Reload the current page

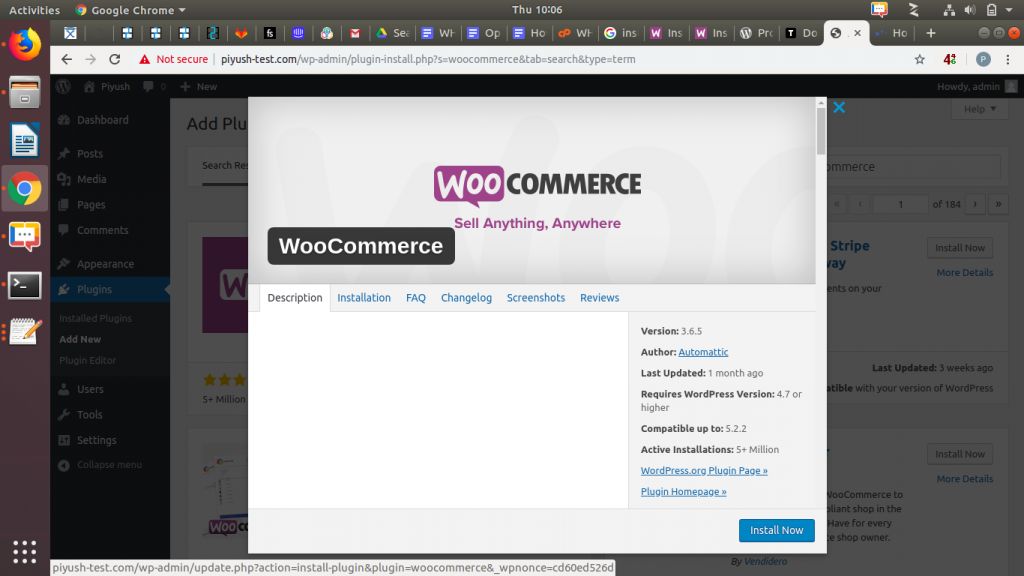coord(115,59)
